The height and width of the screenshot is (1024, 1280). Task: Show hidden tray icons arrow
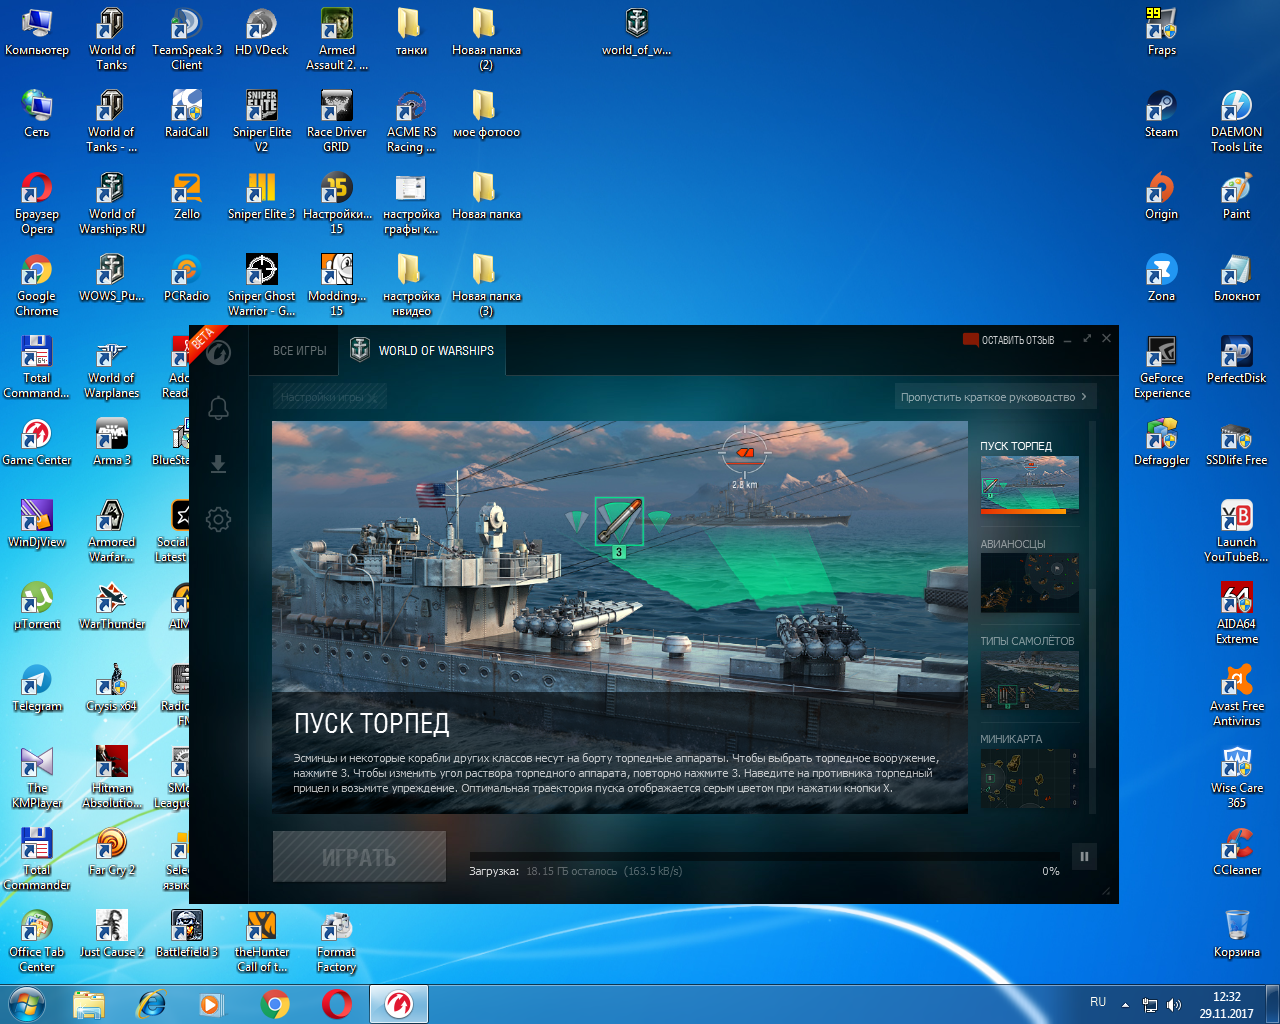(1125, 1004)
